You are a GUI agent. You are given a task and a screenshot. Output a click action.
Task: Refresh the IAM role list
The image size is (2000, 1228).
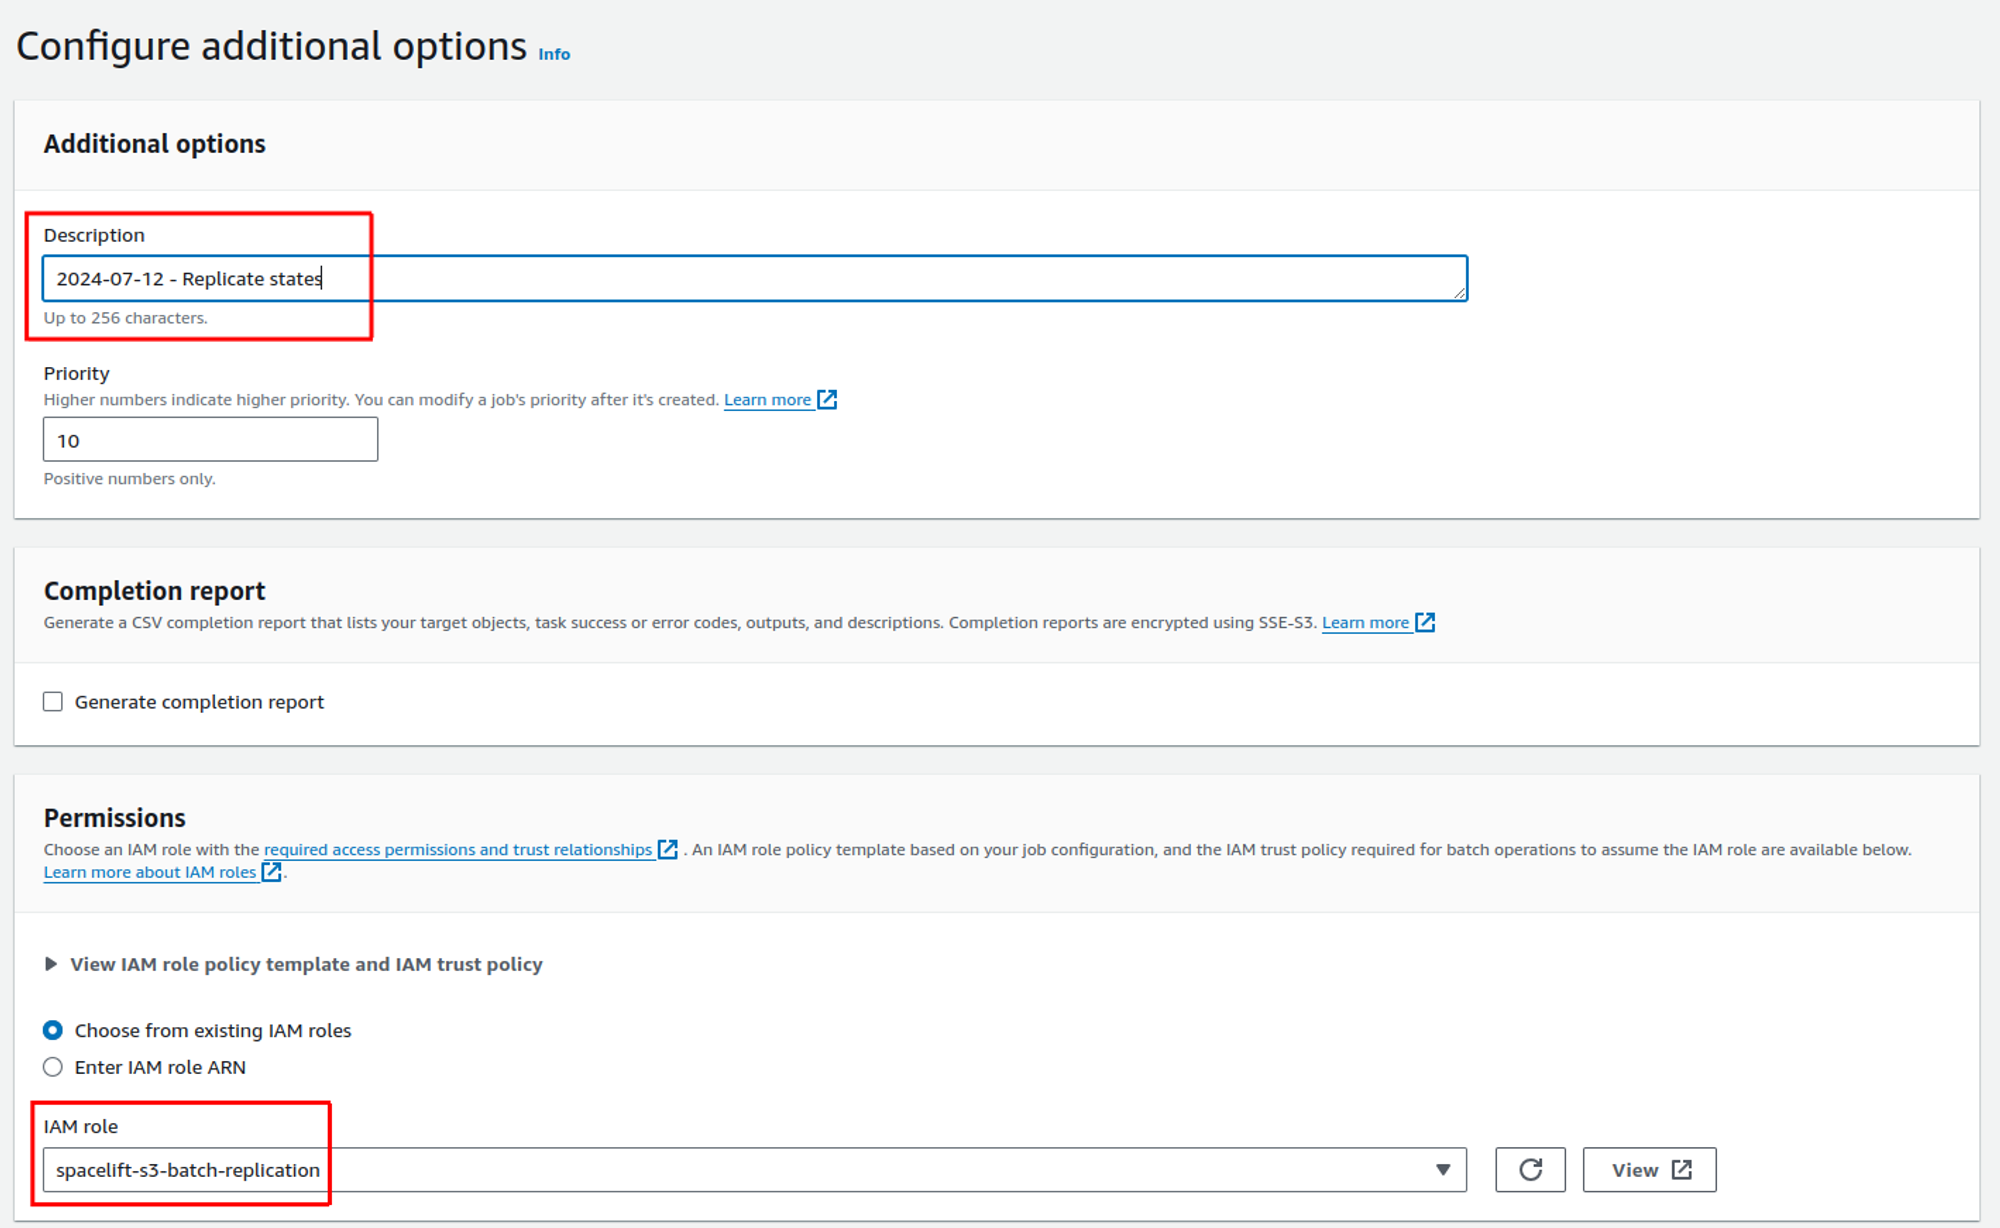coord(1530,1169)
